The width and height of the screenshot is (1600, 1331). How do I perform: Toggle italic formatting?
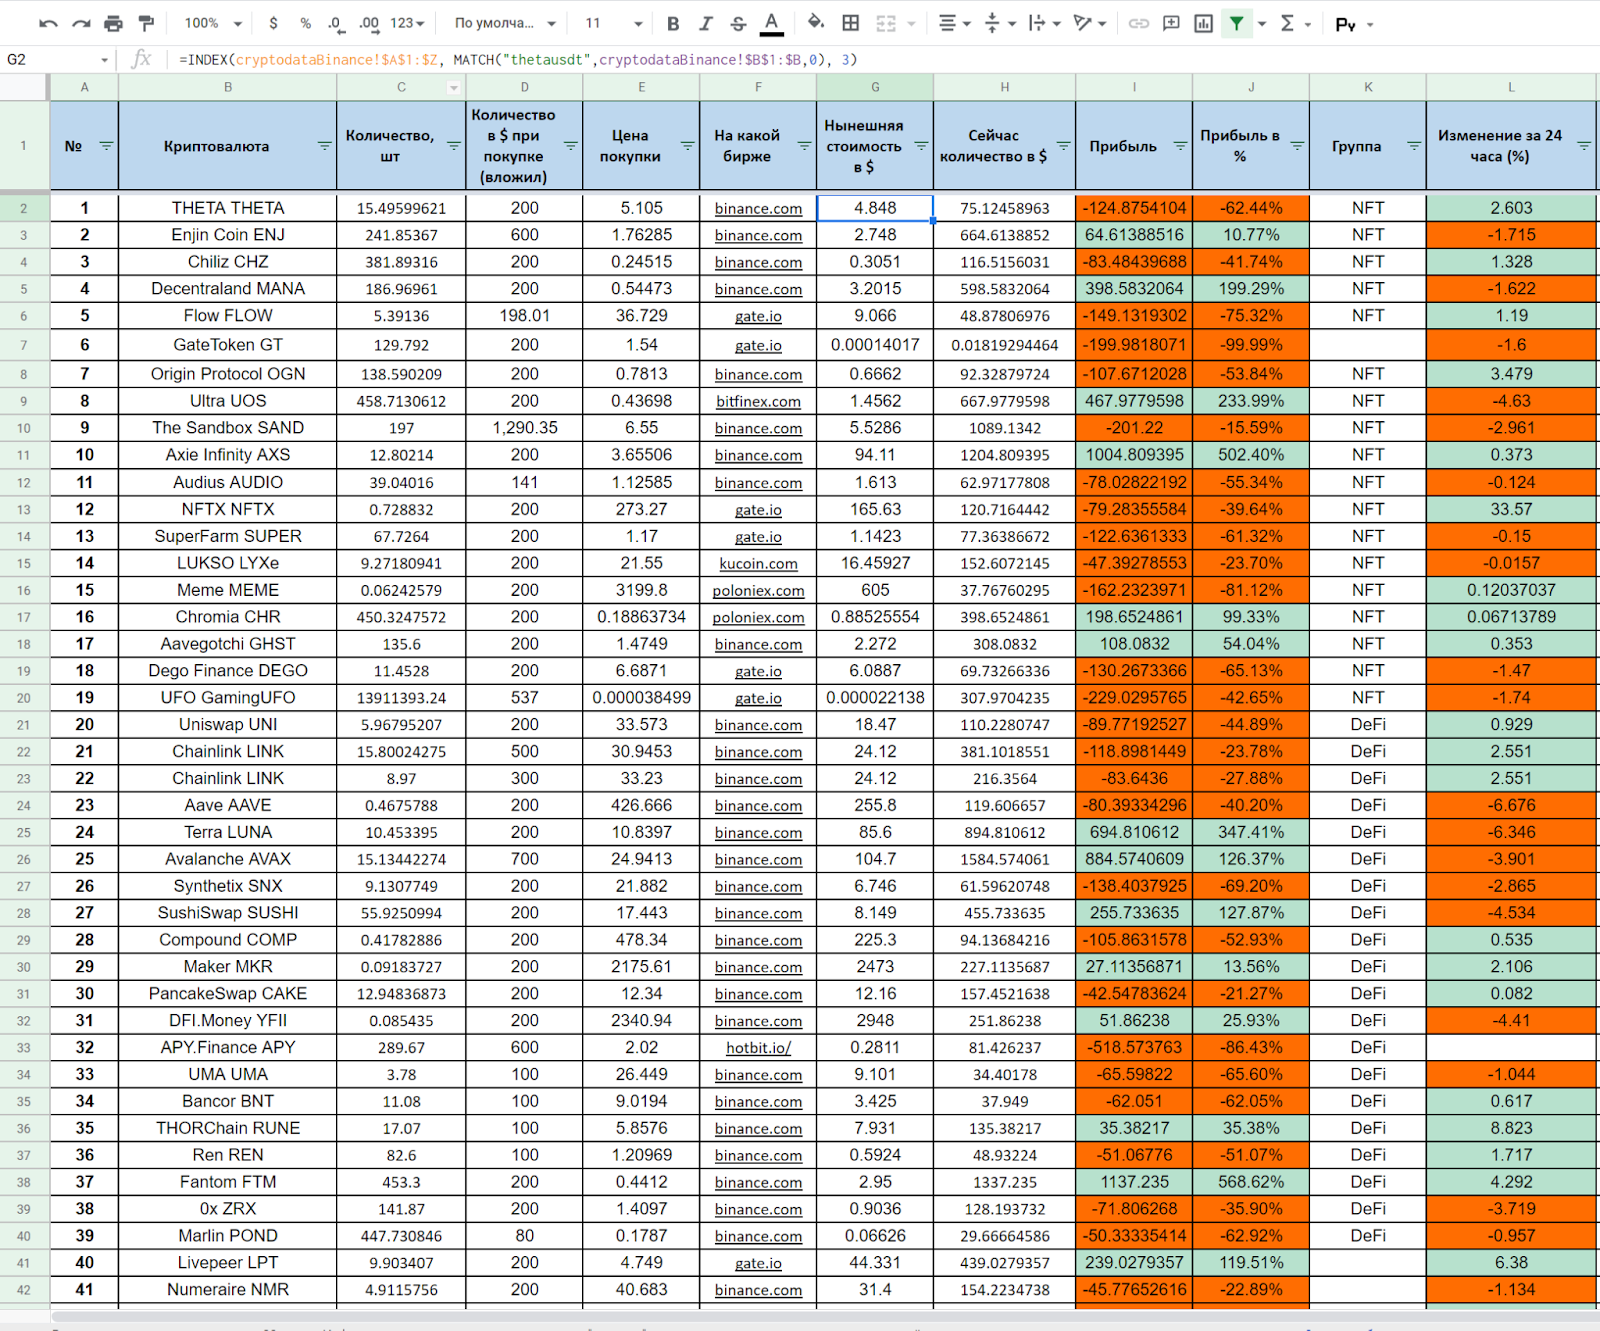tap(706, 23)
